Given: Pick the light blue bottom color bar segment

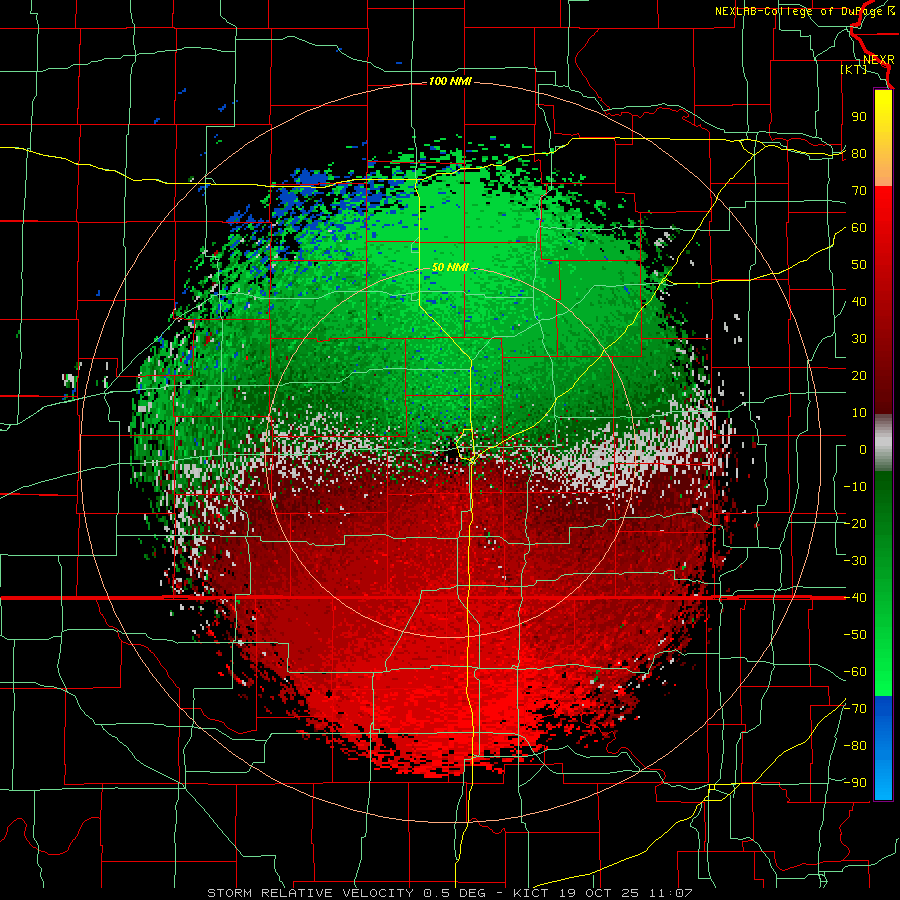Looking at the screenshot, I should tap(883, 781).
